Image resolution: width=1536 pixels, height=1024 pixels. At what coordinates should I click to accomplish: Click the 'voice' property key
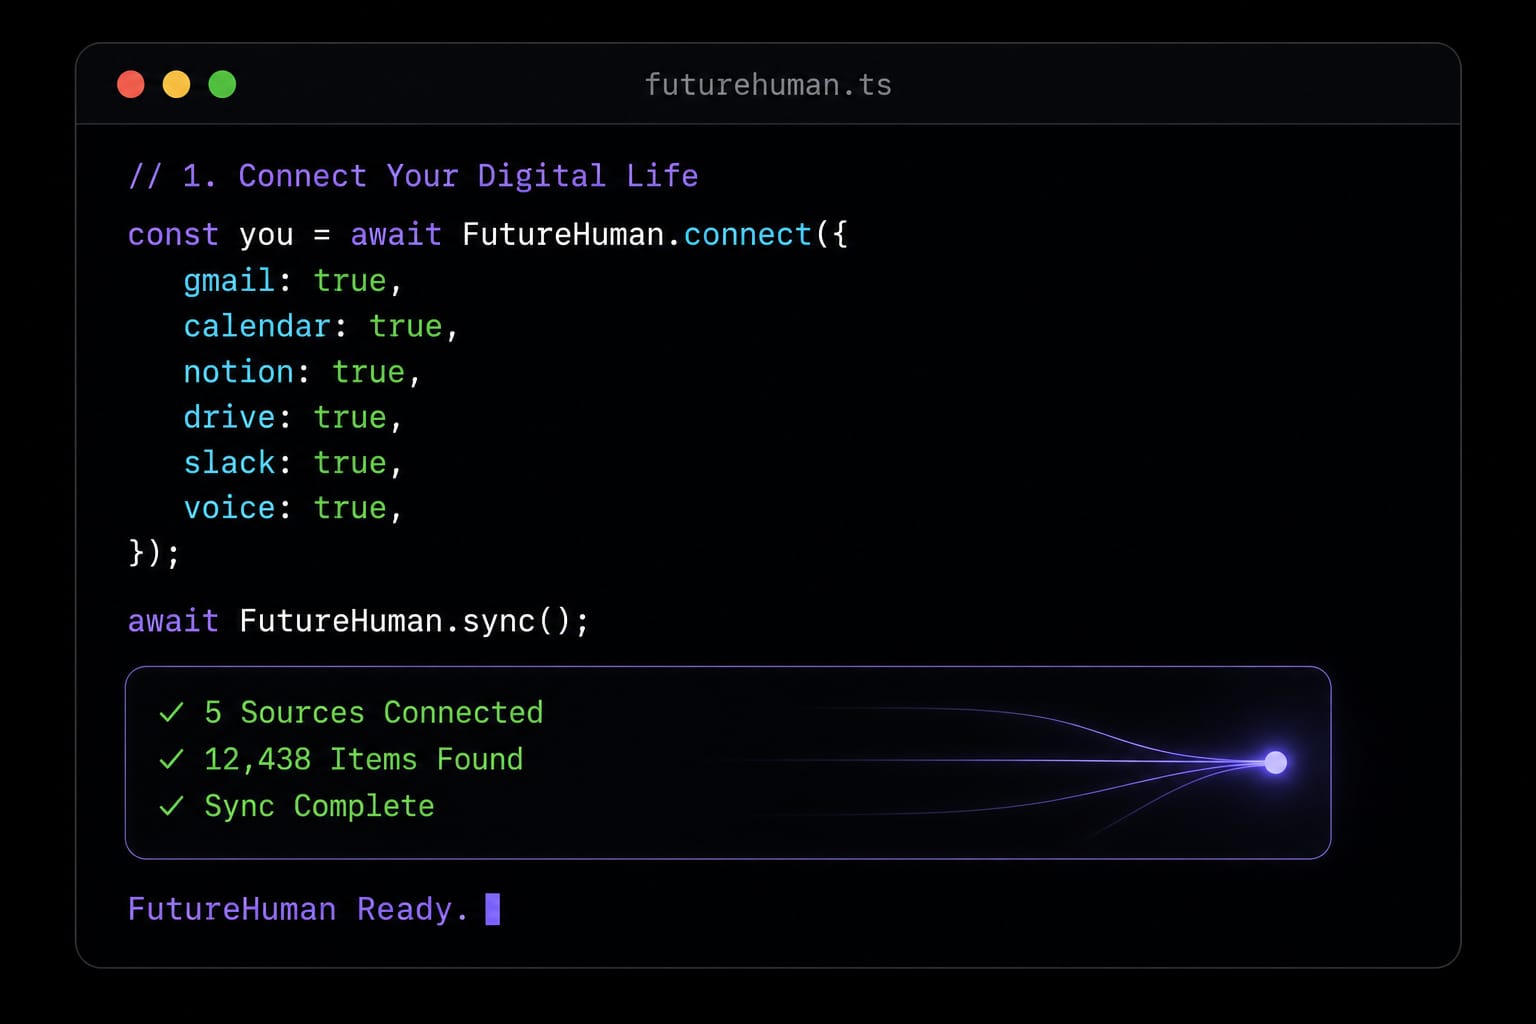[229, 508]
